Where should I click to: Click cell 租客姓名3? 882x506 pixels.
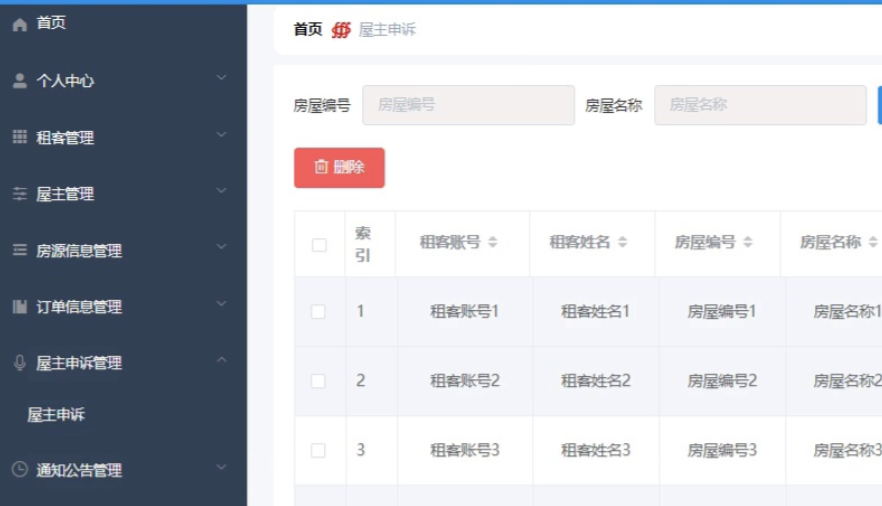(x=596, y=450)
